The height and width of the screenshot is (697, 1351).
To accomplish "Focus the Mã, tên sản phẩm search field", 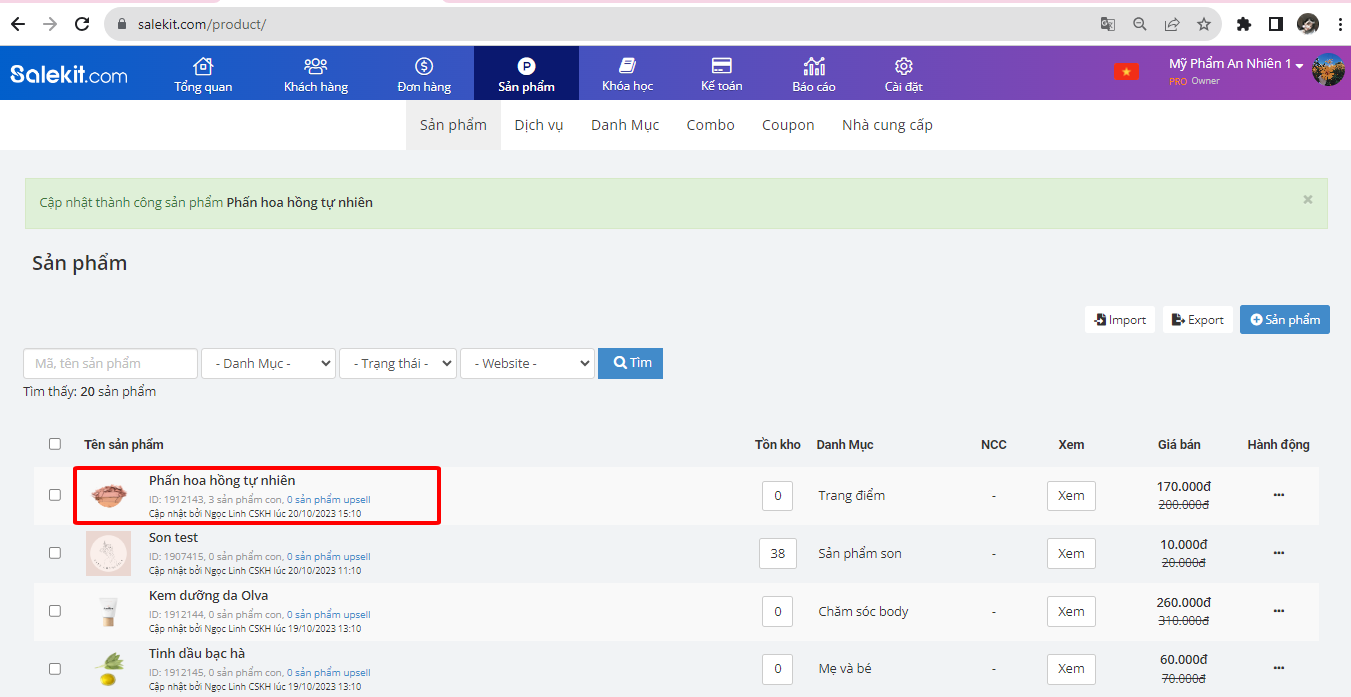I will [x=110, y=363].
